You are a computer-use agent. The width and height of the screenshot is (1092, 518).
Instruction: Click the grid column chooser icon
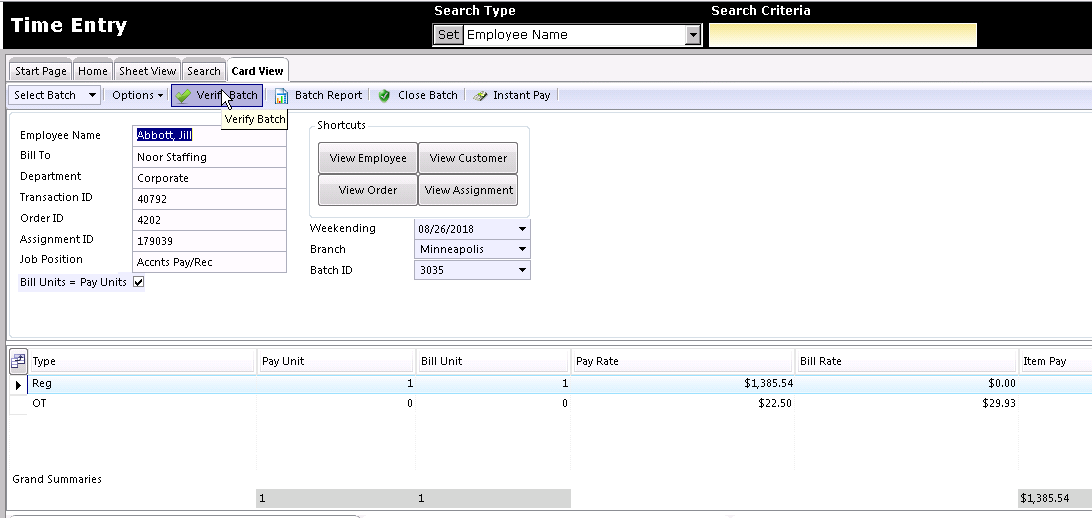point(18,361)
